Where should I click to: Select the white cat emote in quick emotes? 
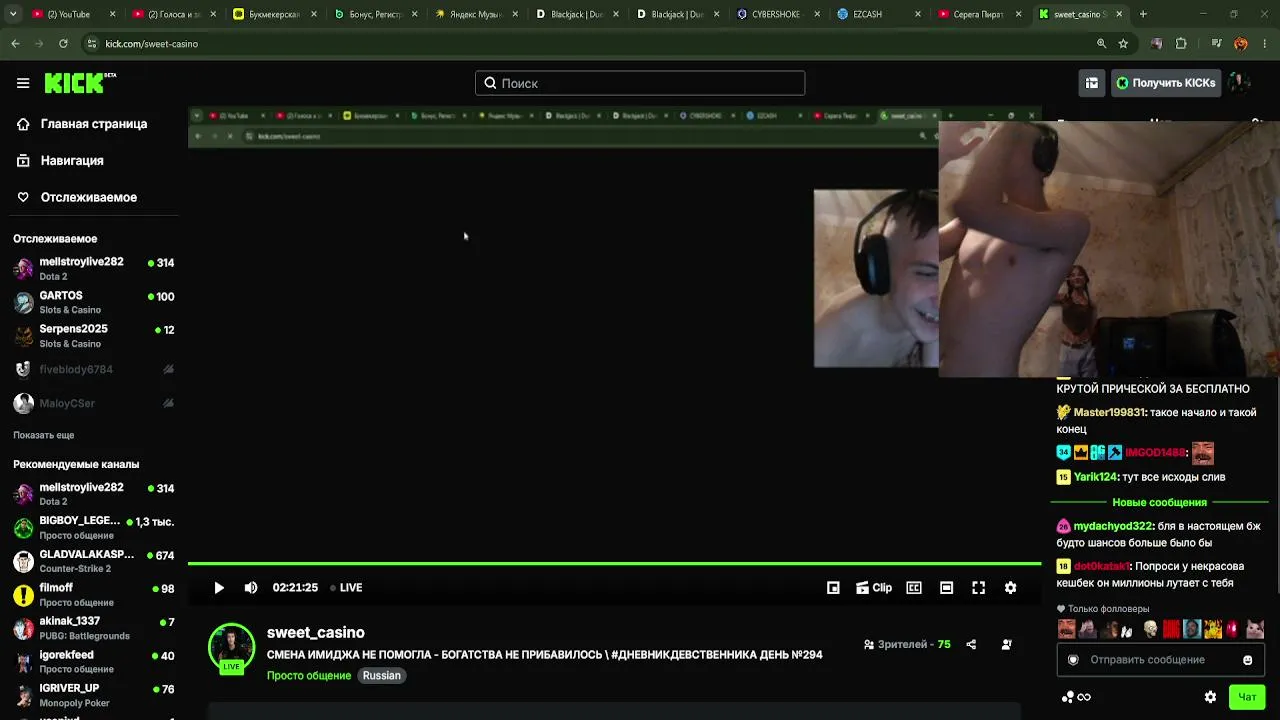[x=1255, y=629]
